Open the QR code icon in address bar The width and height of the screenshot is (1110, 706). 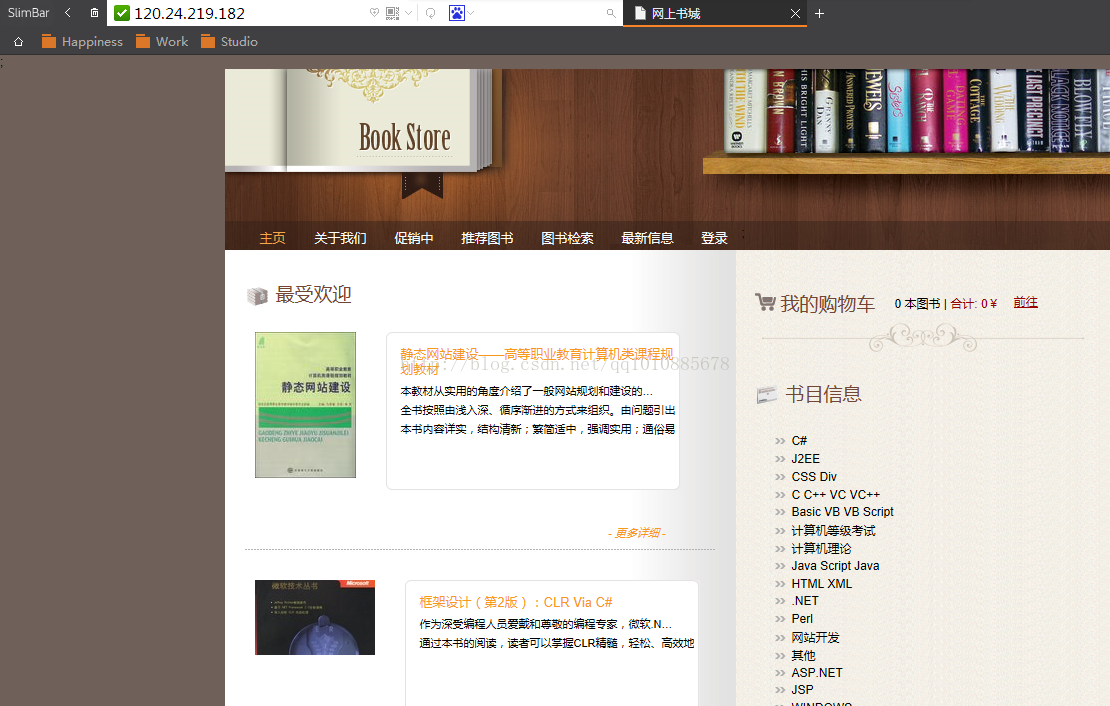[393, 13]
